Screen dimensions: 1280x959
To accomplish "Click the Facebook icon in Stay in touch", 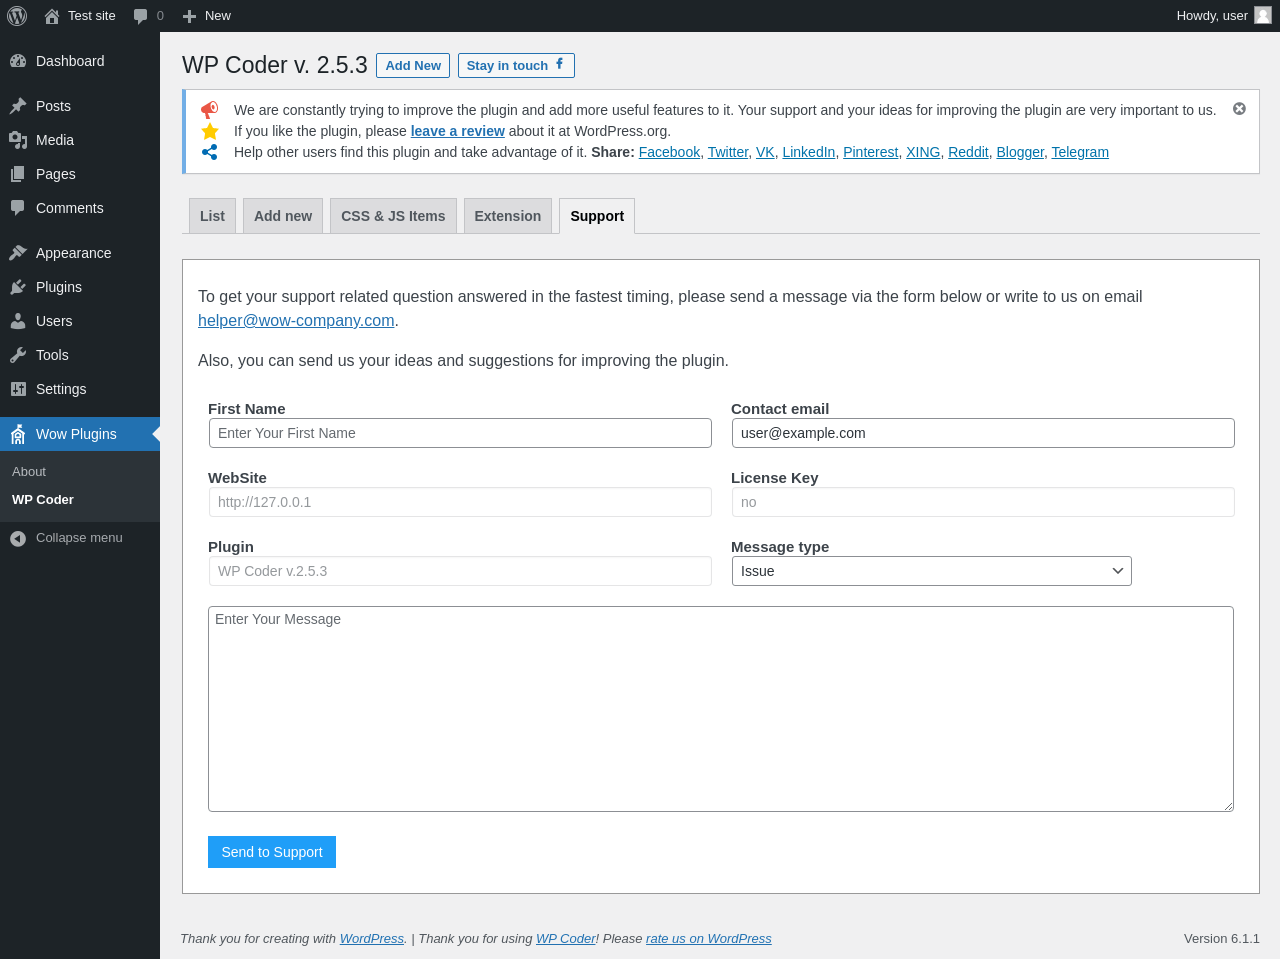I will click(559, 64).
